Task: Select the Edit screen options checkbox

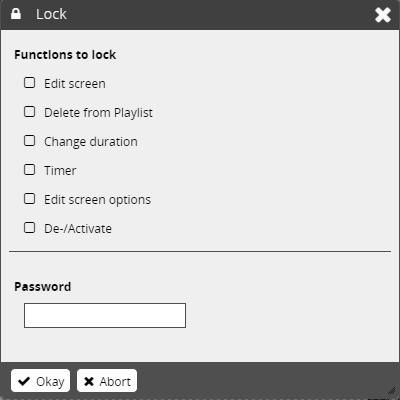Action: (x=29, y=199)
